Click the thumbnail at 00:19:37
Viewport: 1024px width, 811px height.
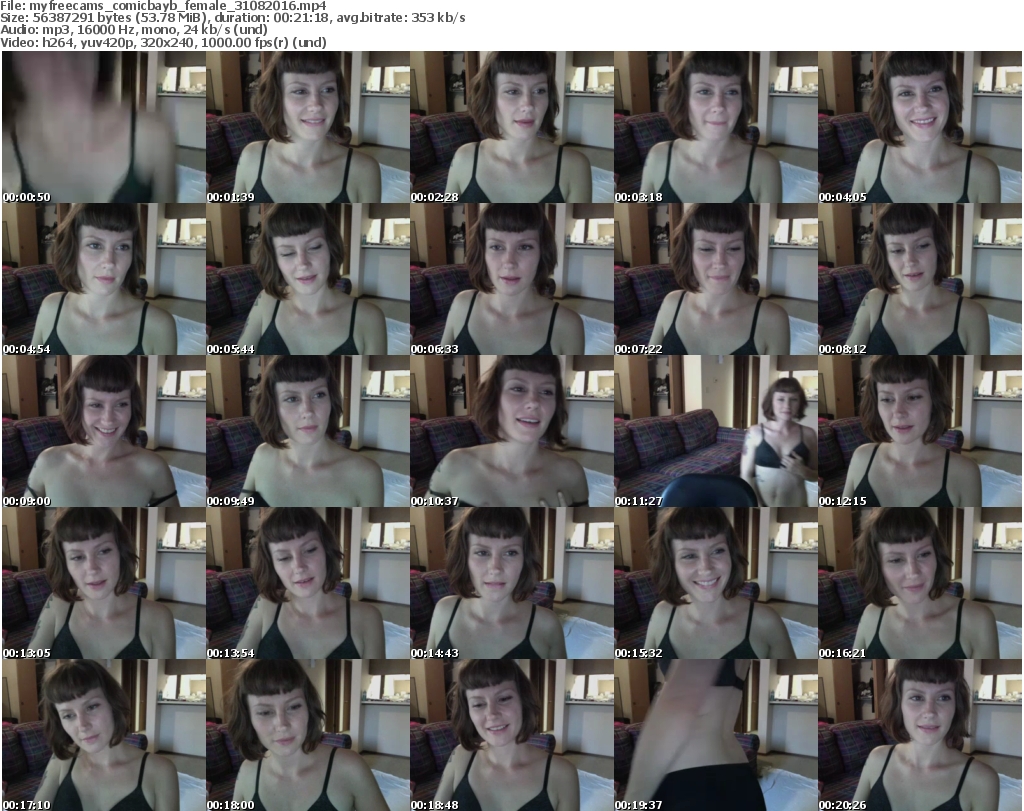coord(716,735)
